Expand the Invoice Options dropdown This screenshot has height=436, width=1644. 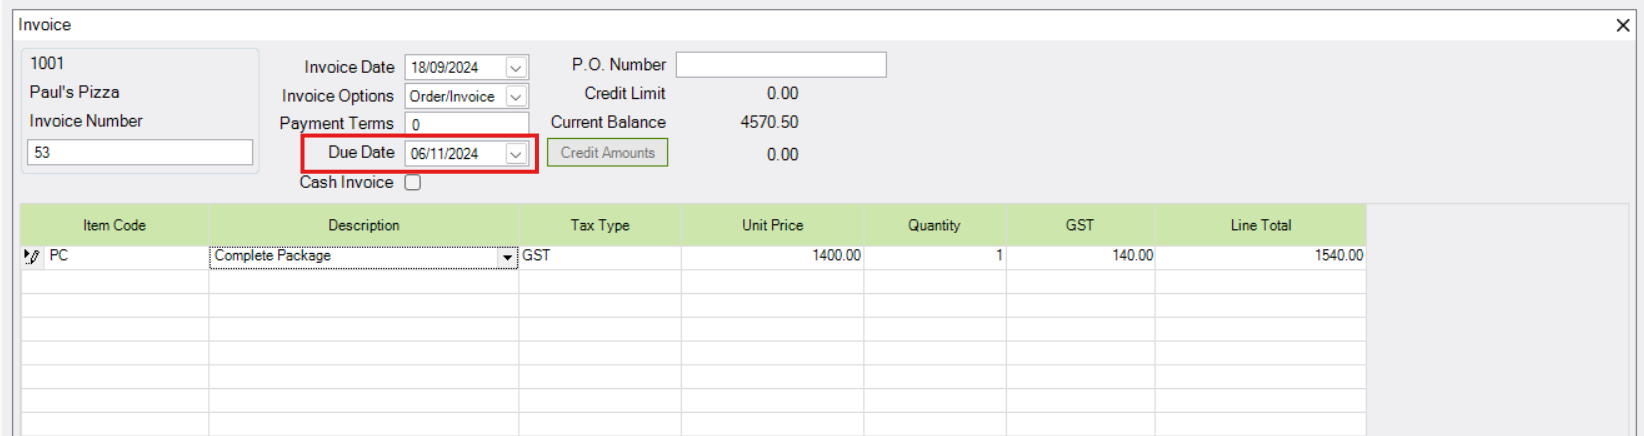click(516, 97)
